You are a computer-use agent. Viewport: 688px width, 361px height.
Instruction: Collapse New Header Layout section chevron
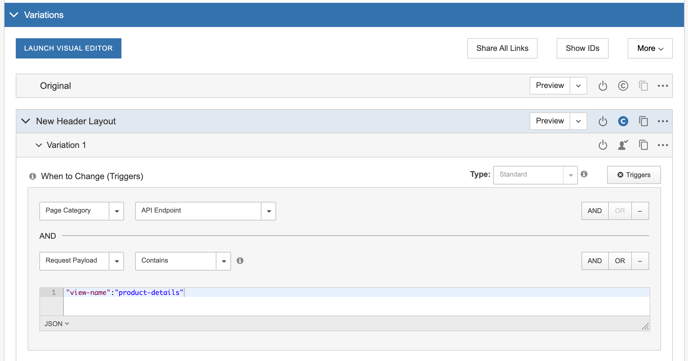[x=26, y=121]
